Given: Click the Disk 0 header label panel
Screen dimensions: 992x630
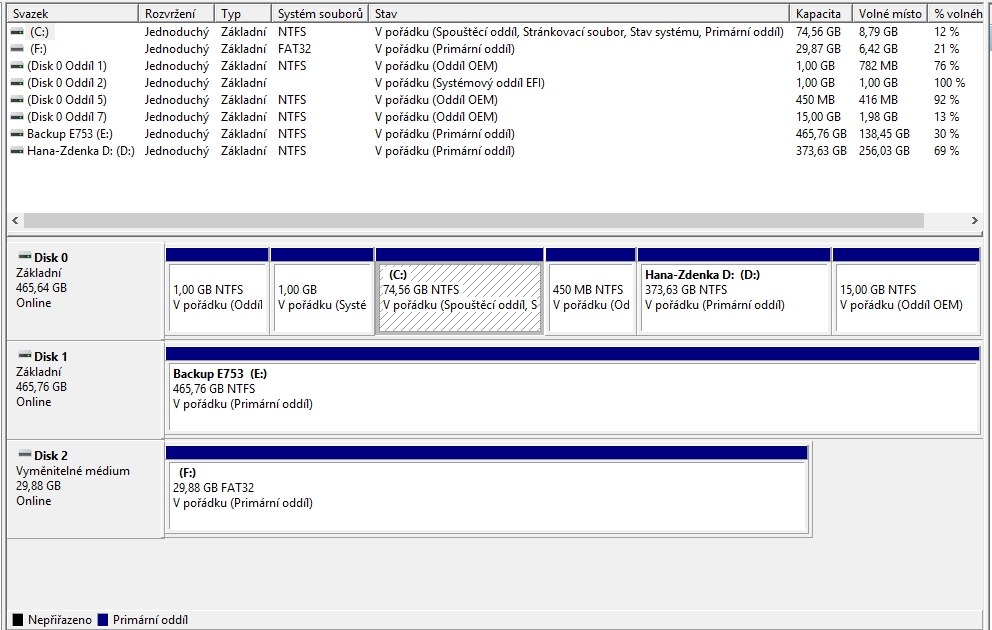Looking at the screenshot, I should pos(85,292).
